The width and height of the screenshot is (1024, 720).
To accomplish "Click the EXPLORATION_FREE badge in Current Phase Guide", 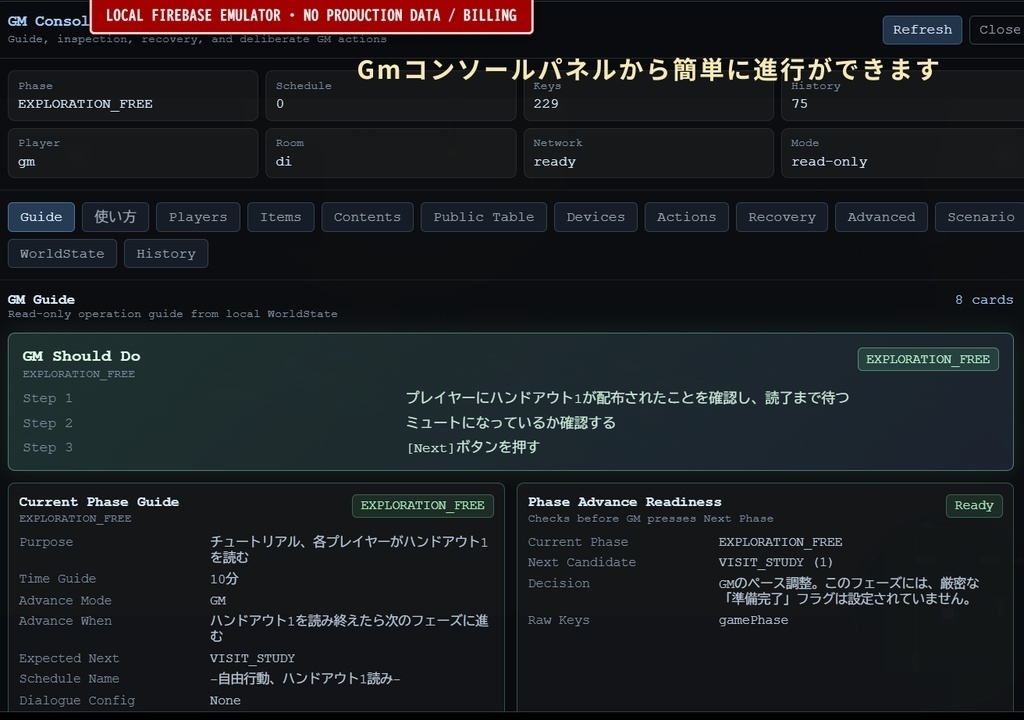I will [x=423, y=506].
